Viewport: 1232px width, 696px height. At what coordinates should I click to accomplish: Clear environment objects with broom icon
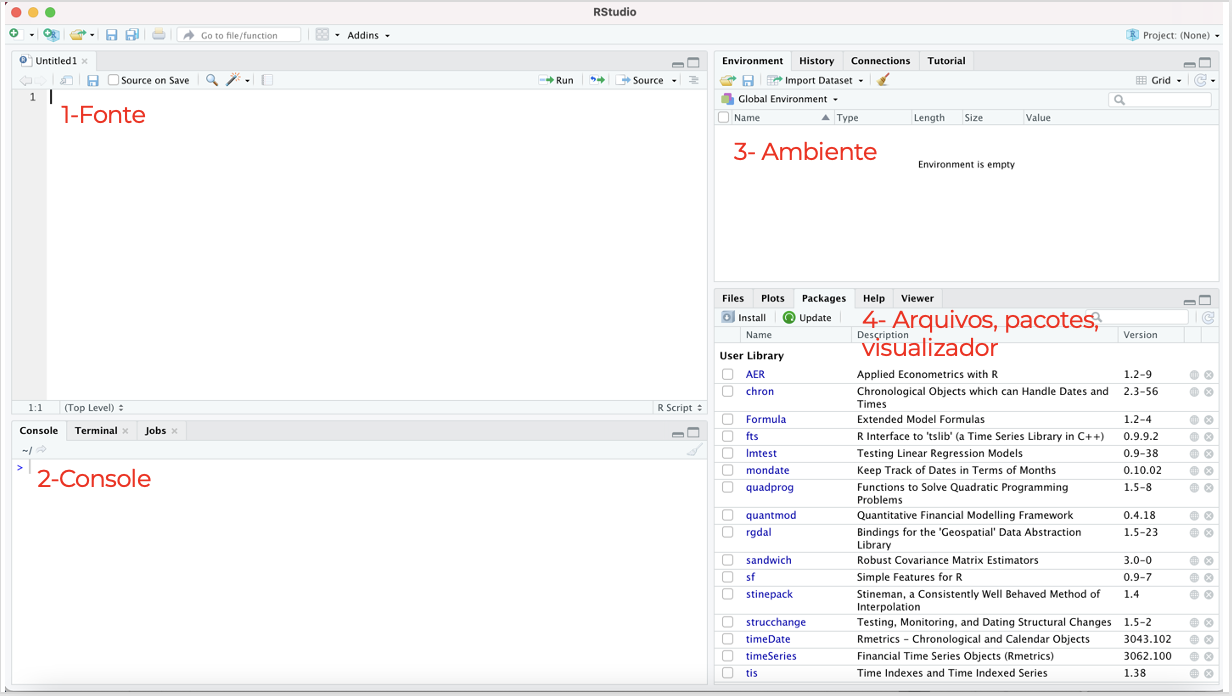coord(882,80)
